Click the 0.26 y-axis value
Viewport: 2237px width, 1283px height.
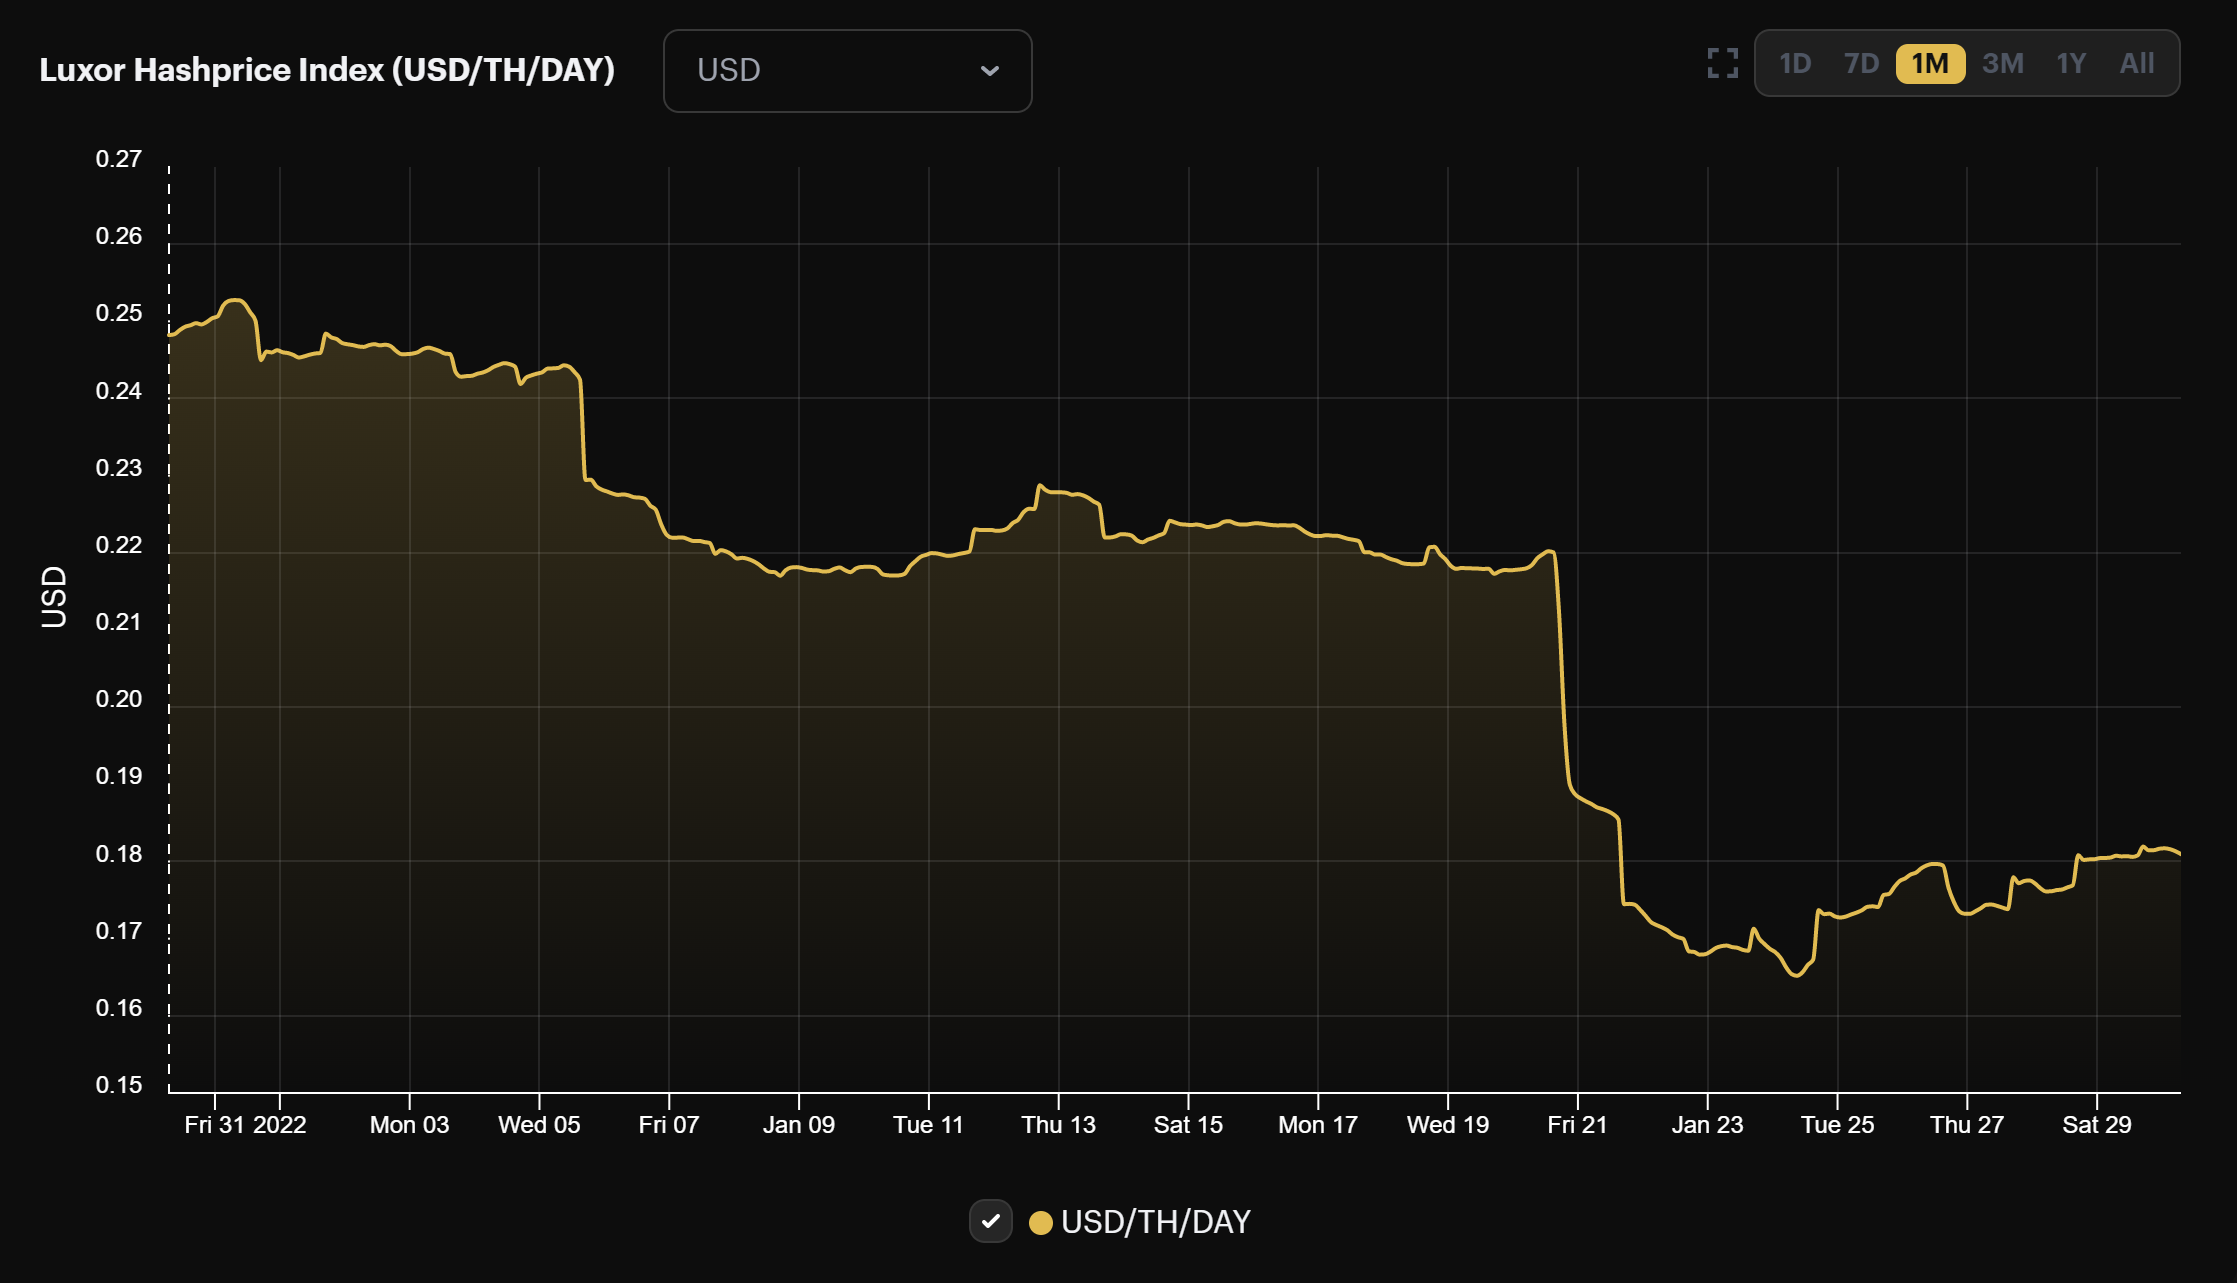pyautogui.click(x=119, y=236)
